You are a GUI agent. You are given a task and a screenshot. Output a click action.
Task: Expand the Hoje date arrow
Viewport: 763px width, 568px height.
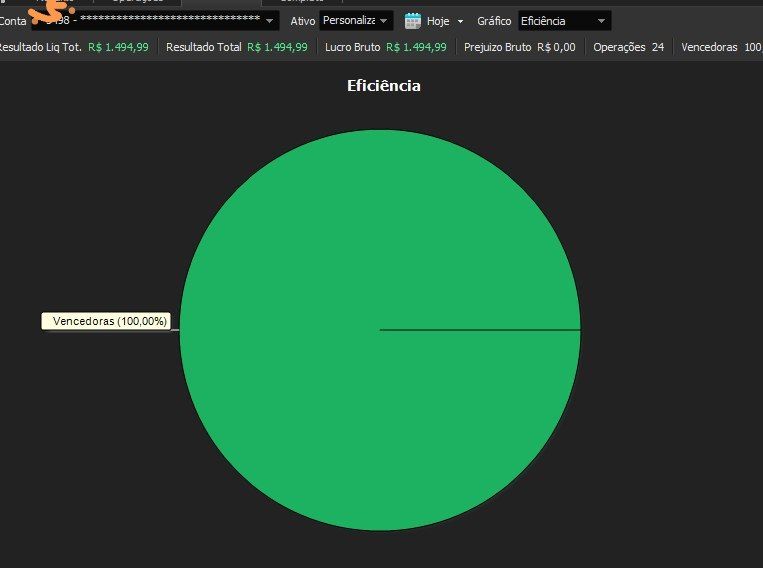(x=460, y=21)
